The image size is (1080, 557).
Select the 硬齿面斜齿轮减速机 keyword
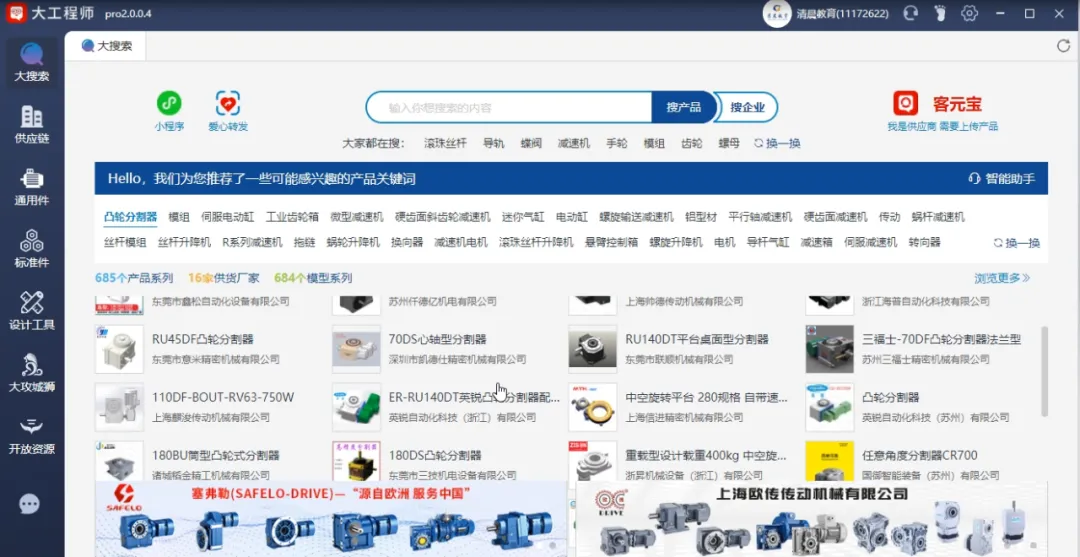point(442,217)
